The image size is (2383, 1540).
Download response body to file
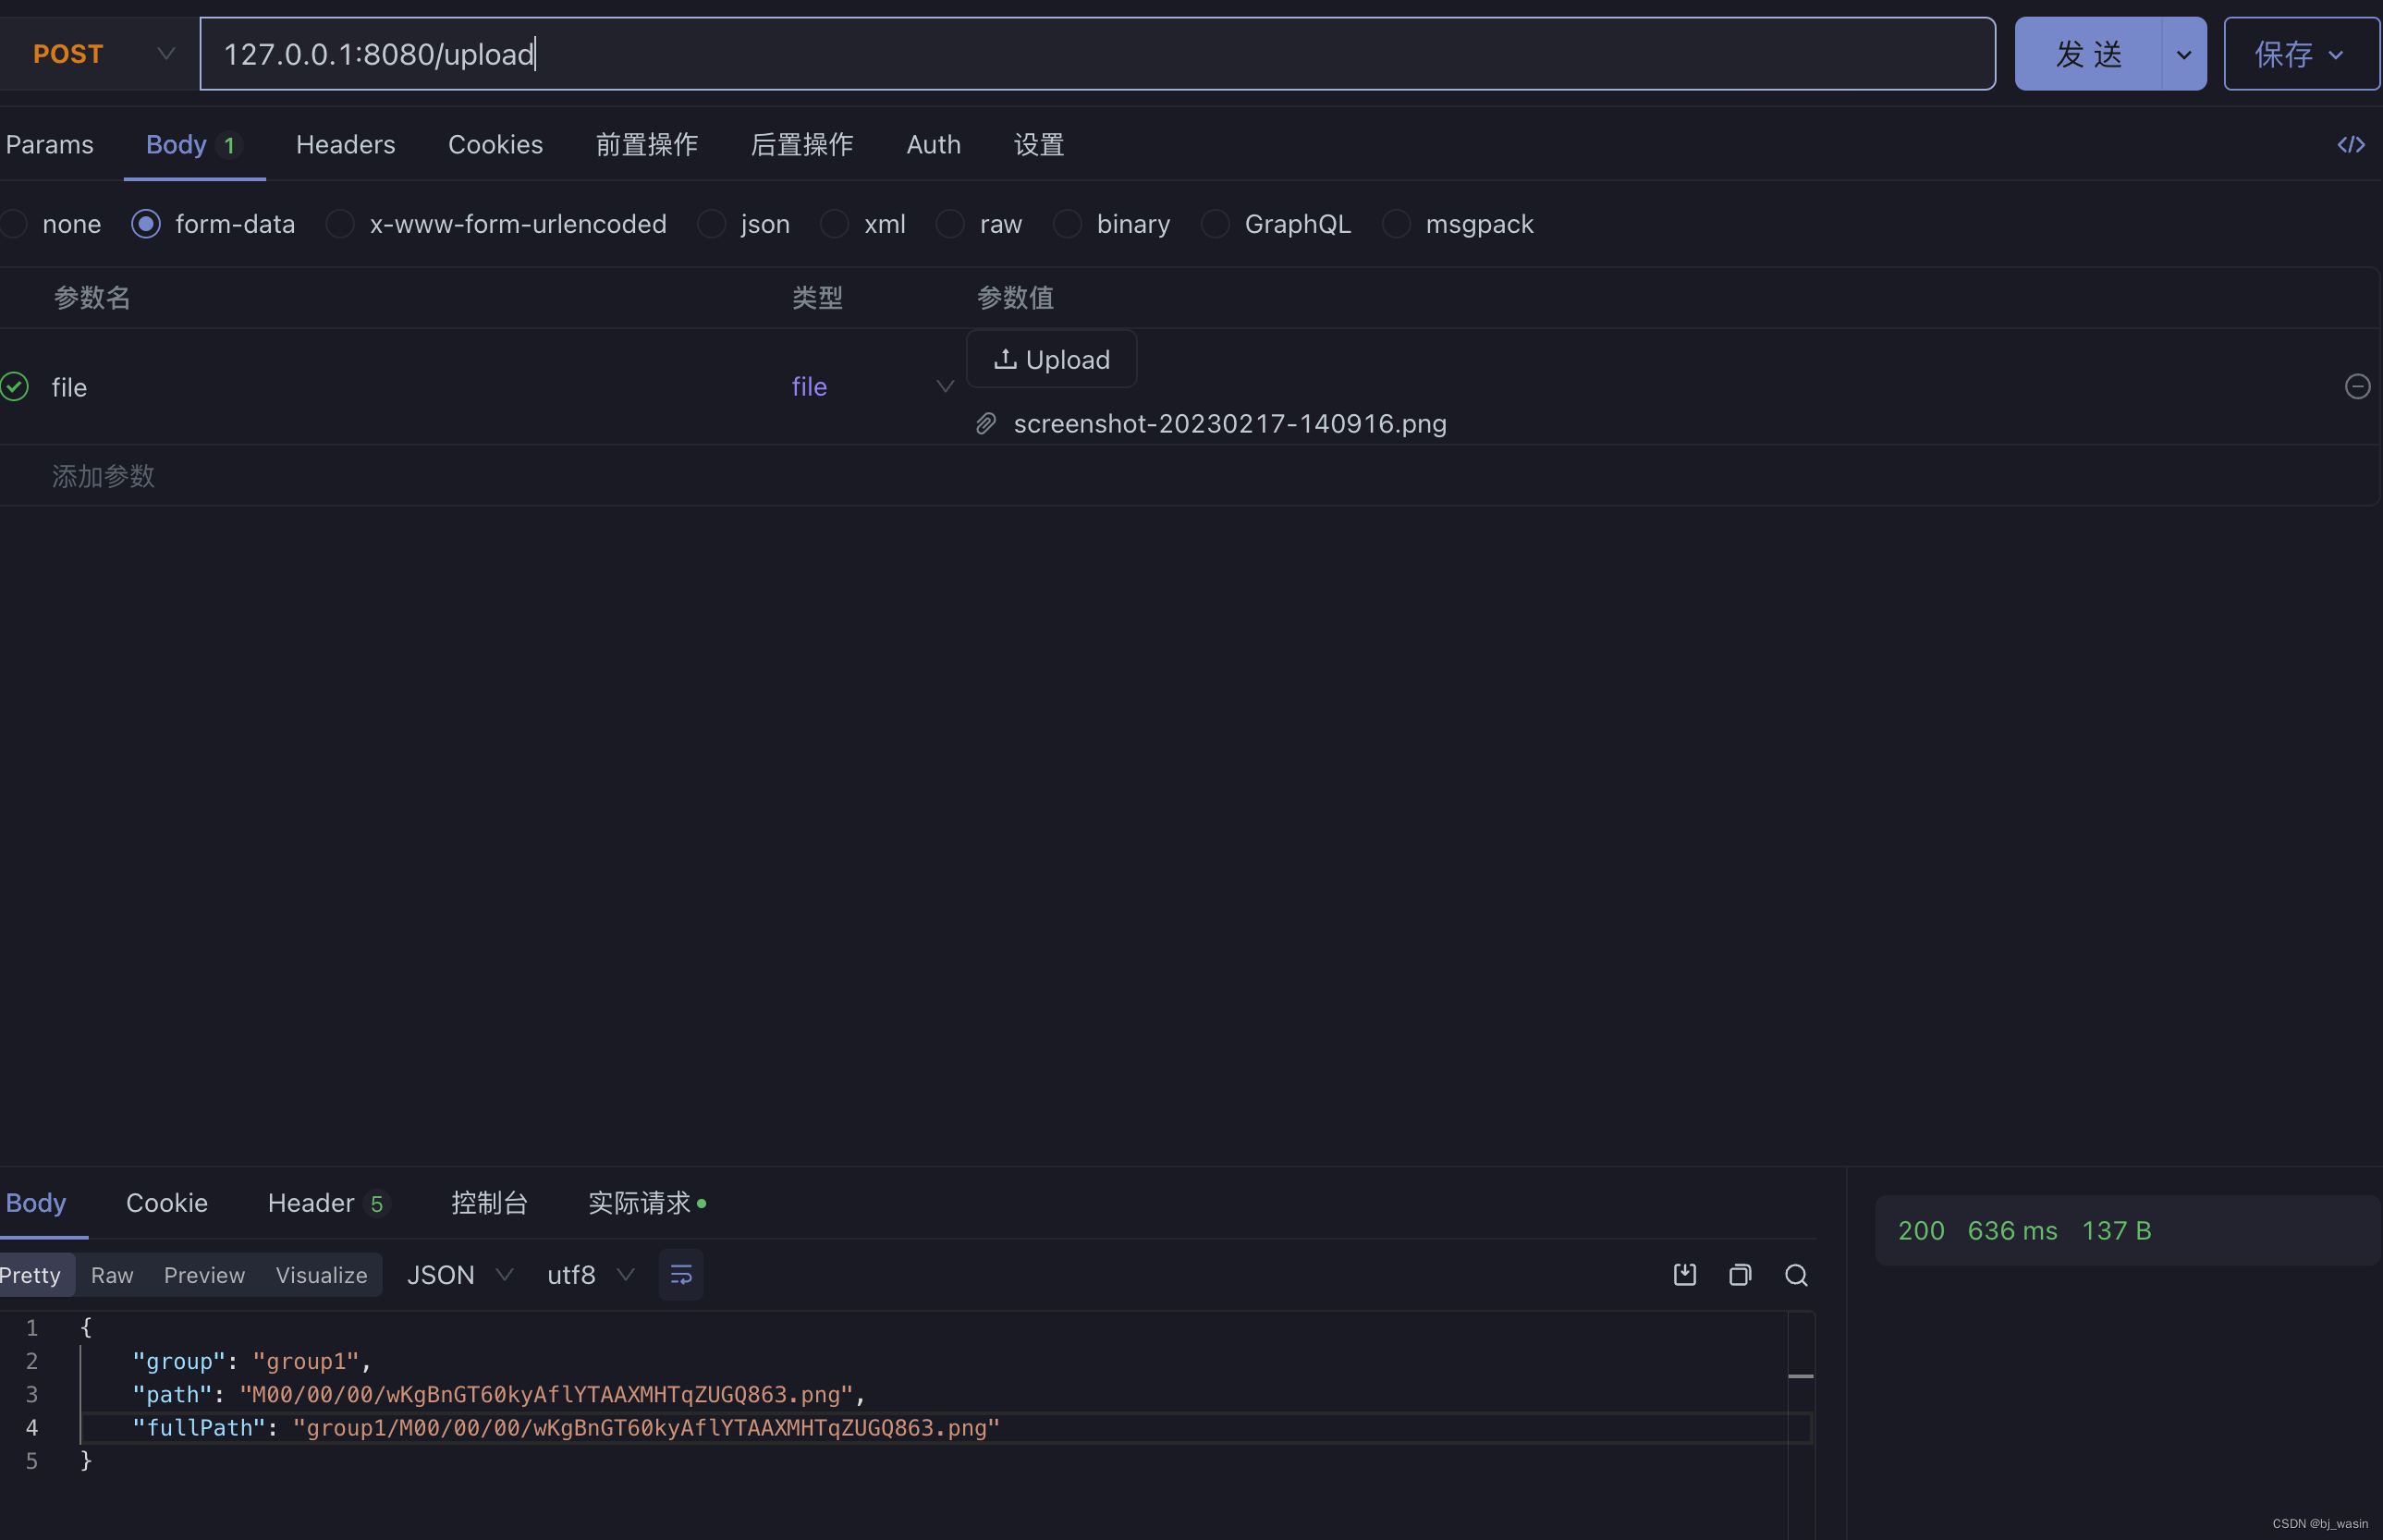click(x=1685, y=1275)
